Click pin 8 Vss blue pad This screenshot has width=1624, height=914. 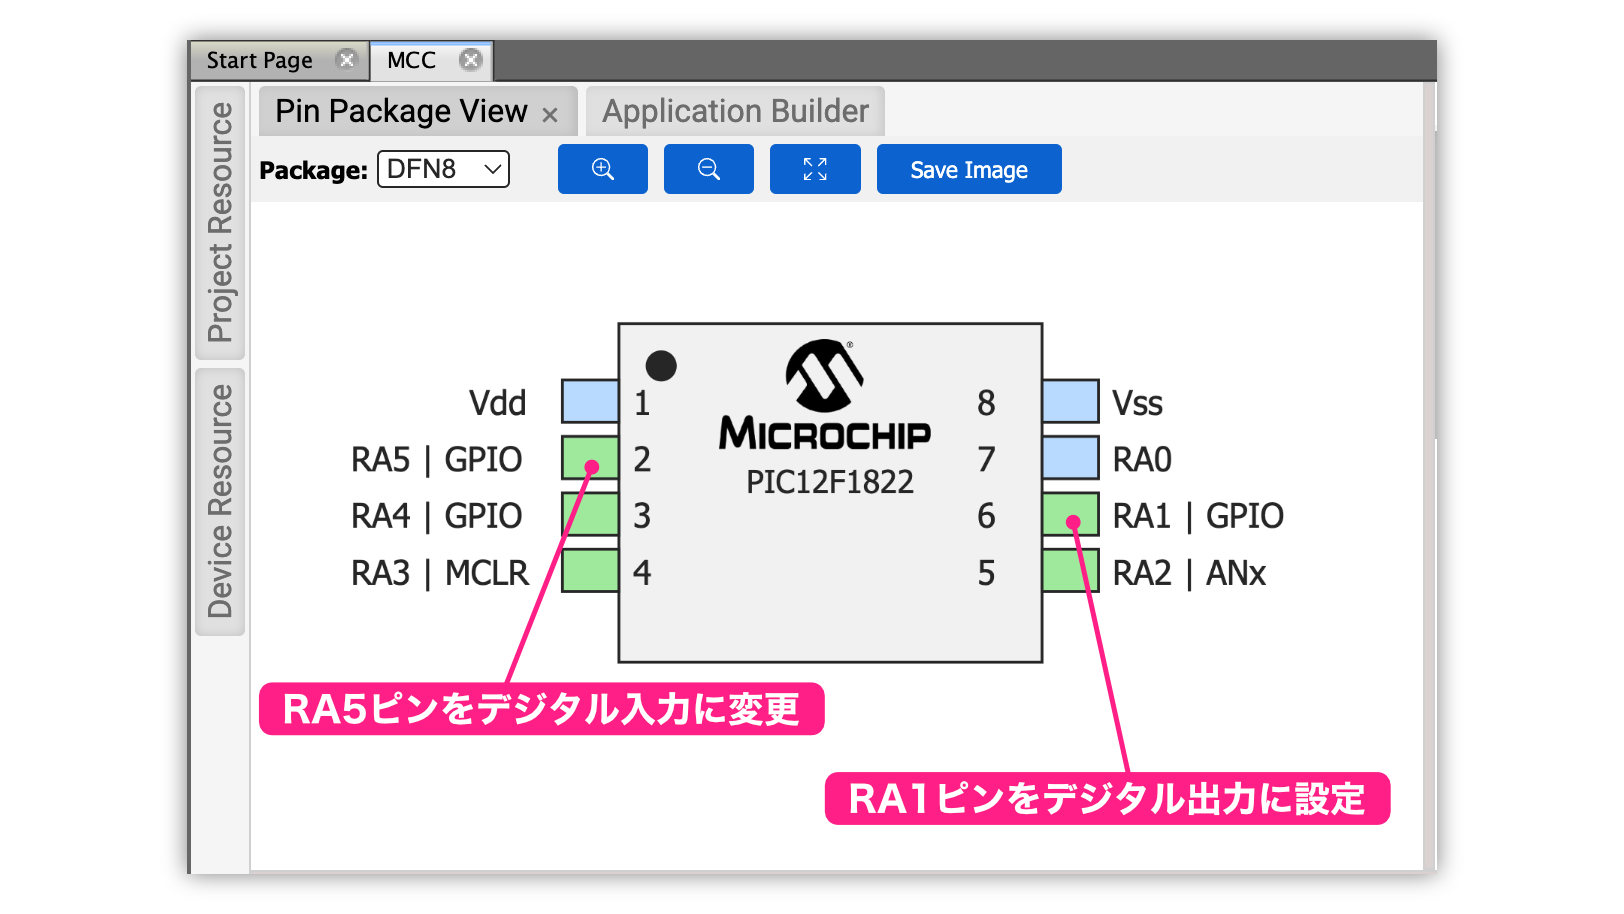coord(1071,401)
